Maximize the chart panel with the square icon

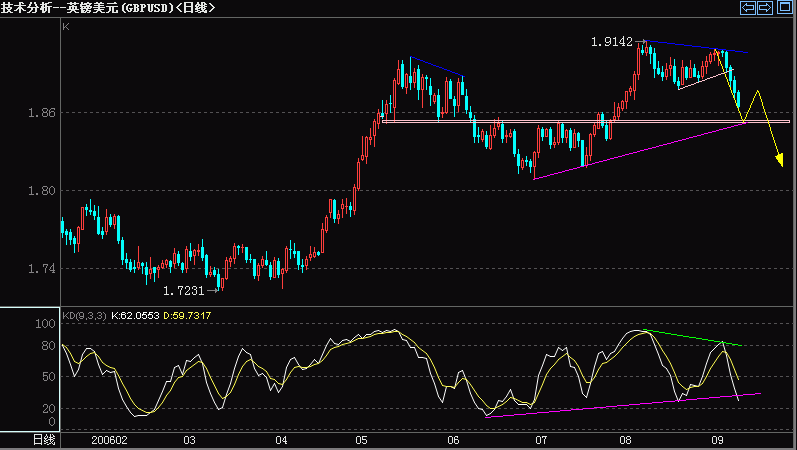[x=785, y=8]
